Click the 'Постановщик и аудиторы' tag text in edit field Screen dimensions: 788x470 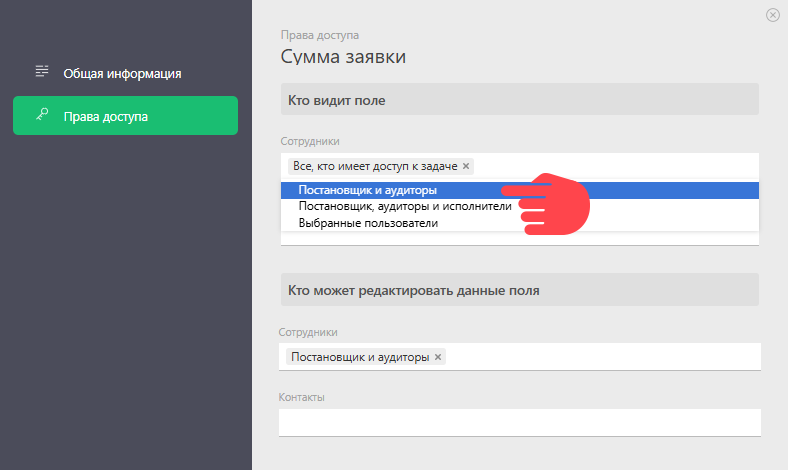(360, 357)
